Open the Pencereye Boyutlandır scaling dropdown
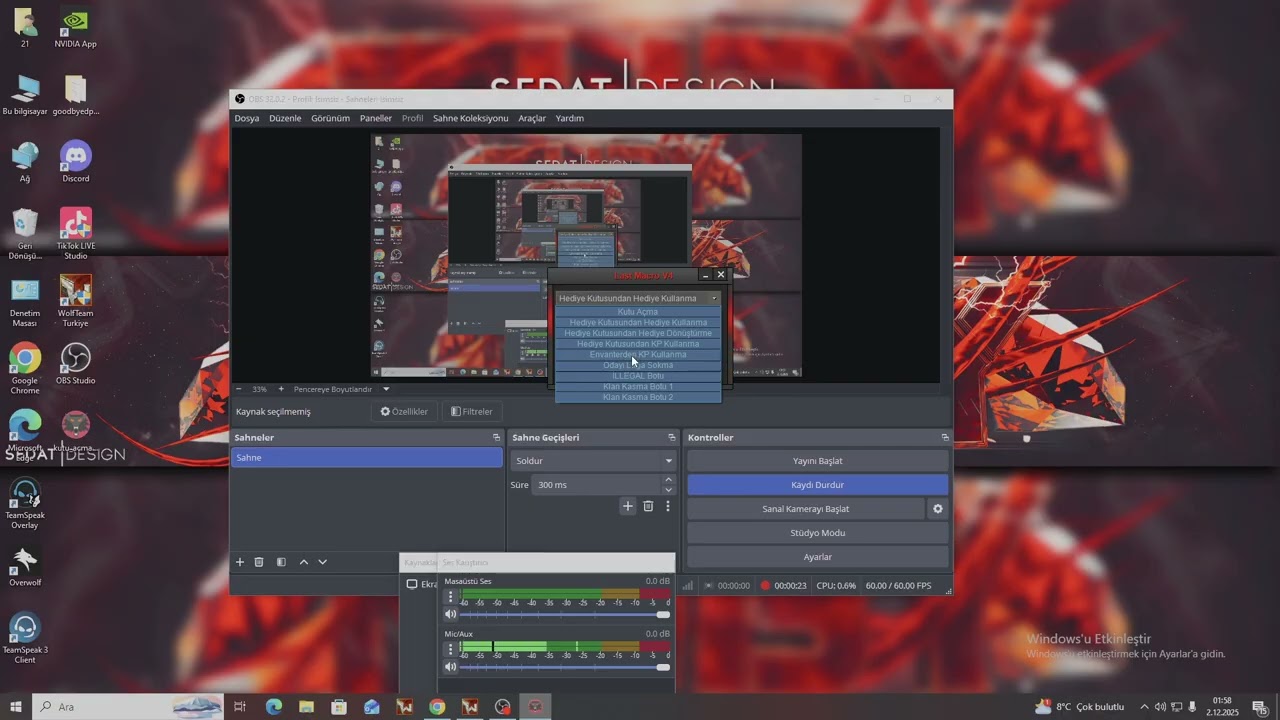 (x=341, y=389)
